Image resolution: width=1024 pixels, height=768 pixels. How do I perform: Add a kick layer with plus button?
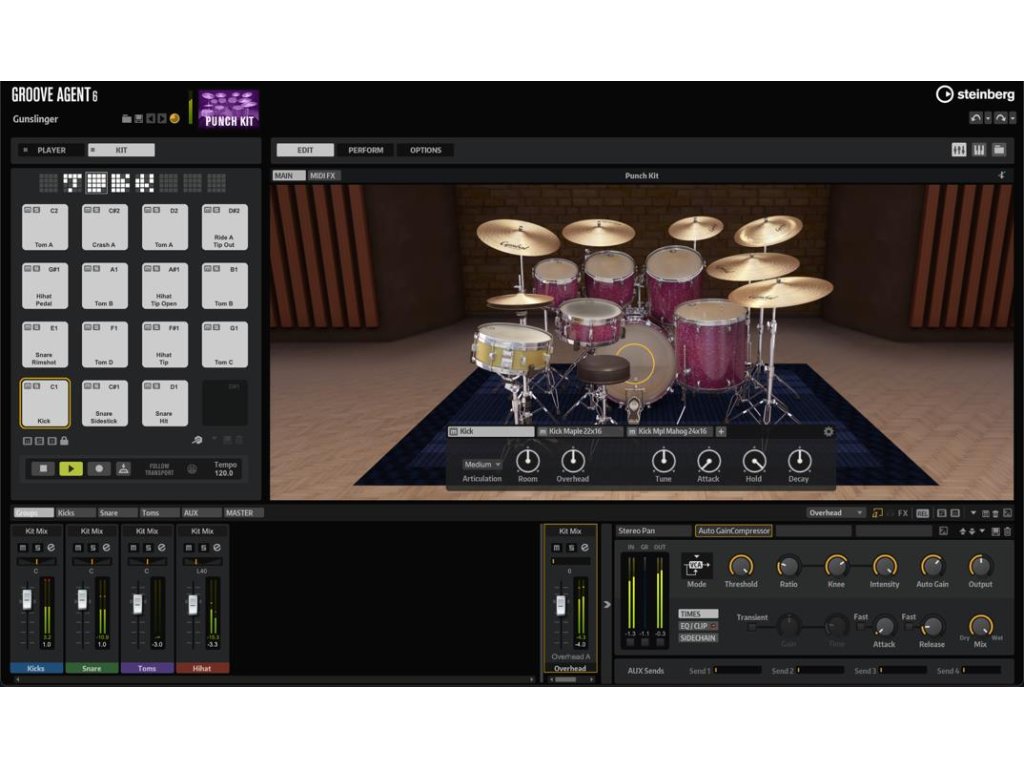pos(722,432)
